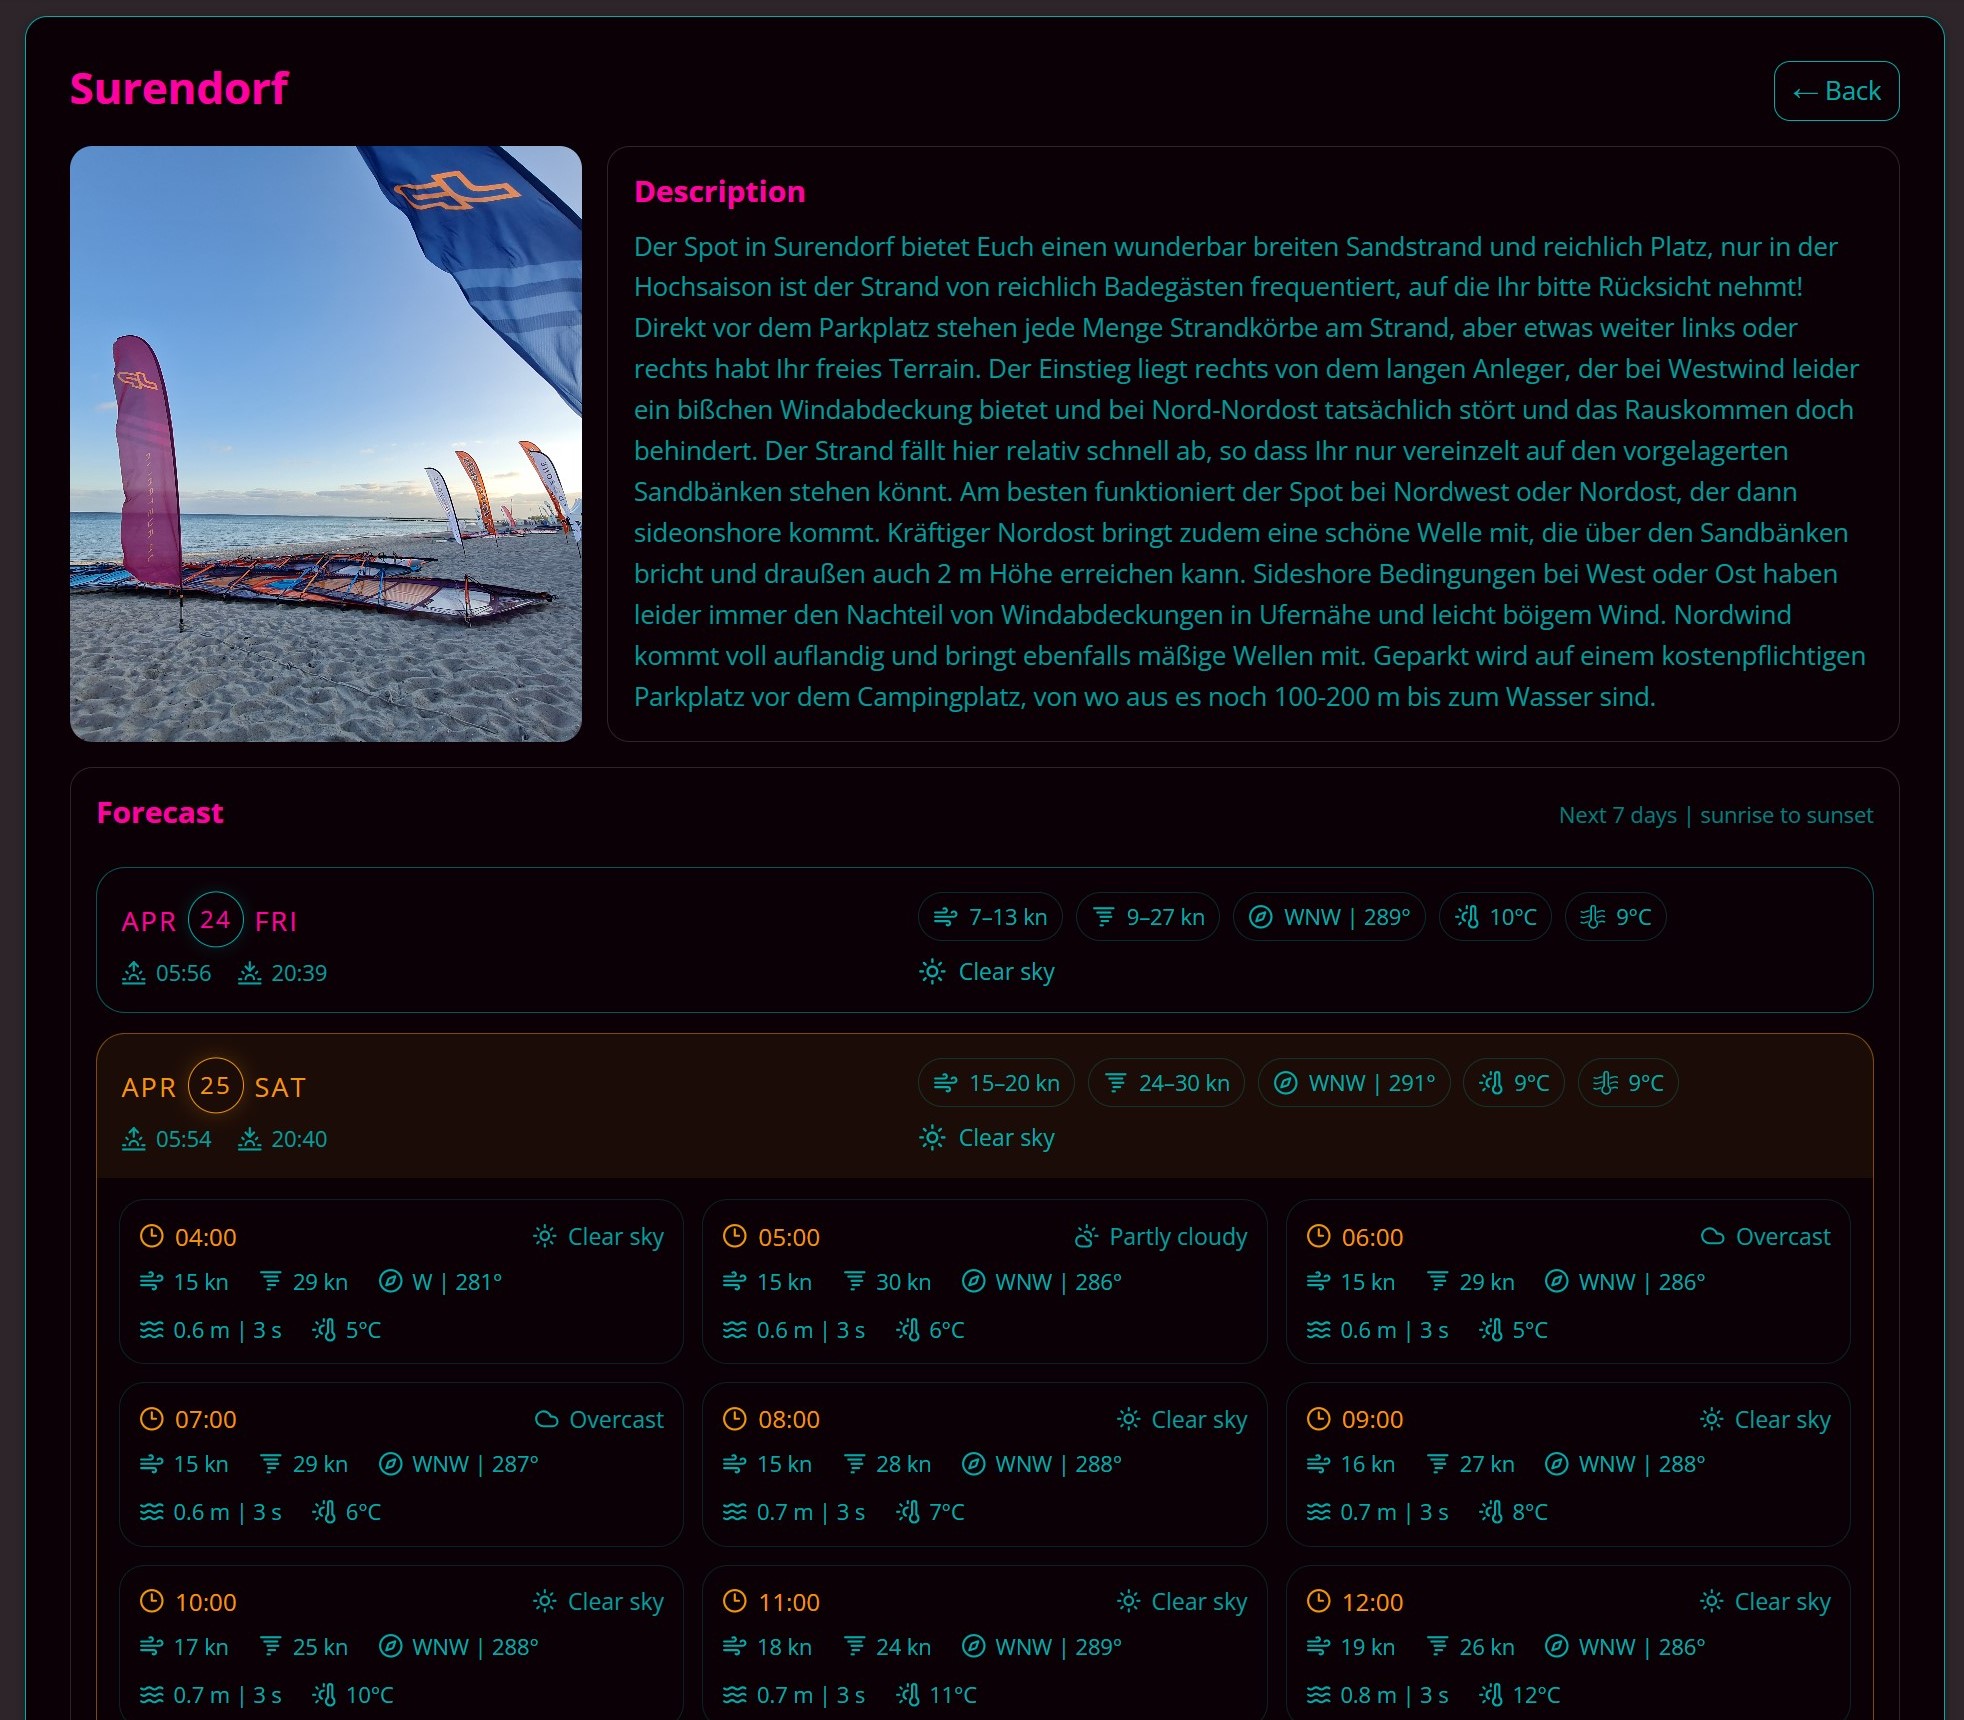Open the Surendorf beach photo thumbnail
Screen dimensions: 1964x1720
tap(326, 444)
